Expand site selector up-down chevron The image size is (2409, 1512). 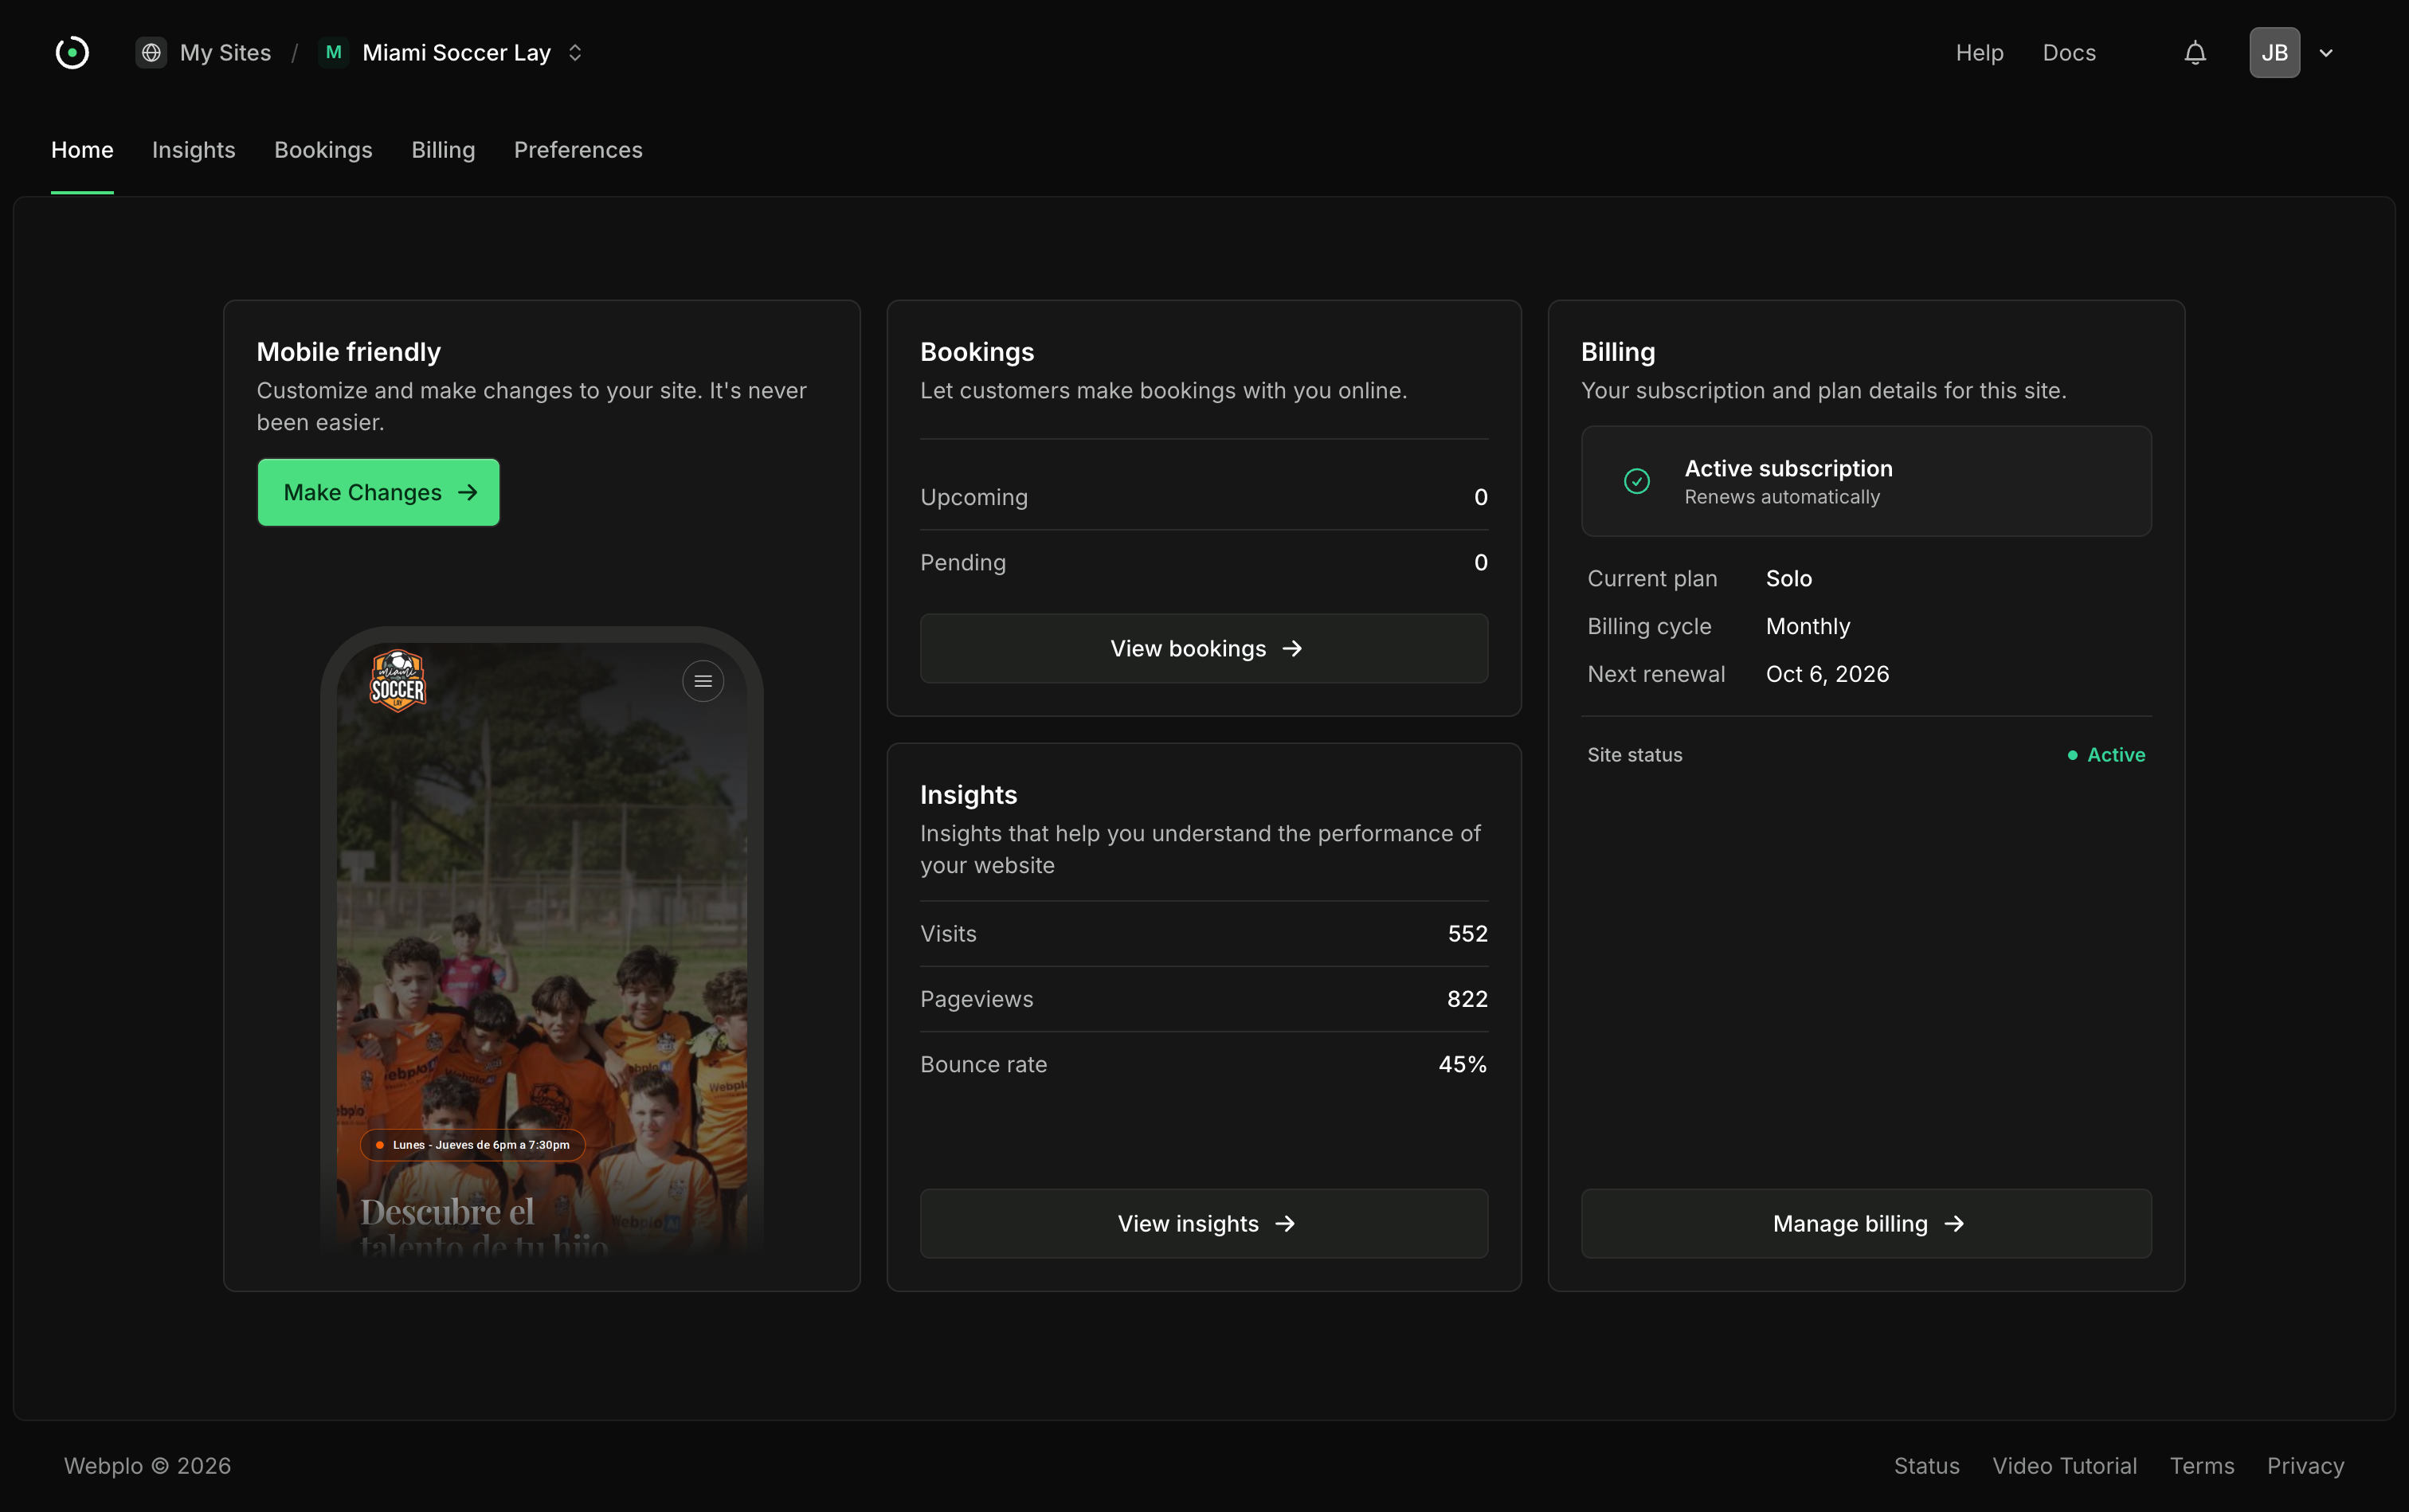pyautogui.click(x=575, y=52)
